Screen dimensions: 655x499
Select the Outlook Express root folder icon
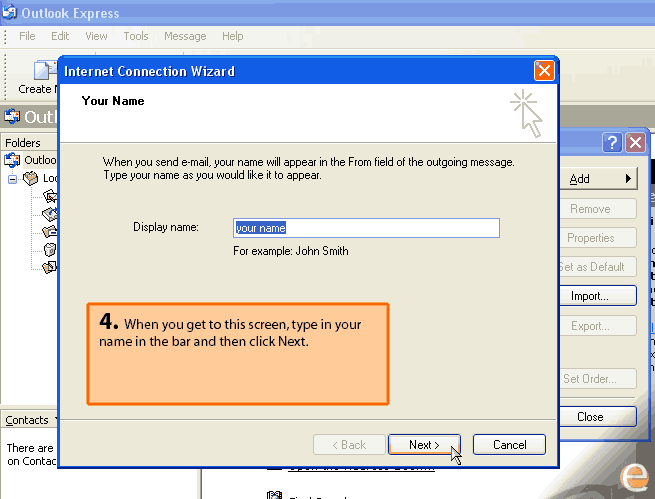tap(14, 160)
